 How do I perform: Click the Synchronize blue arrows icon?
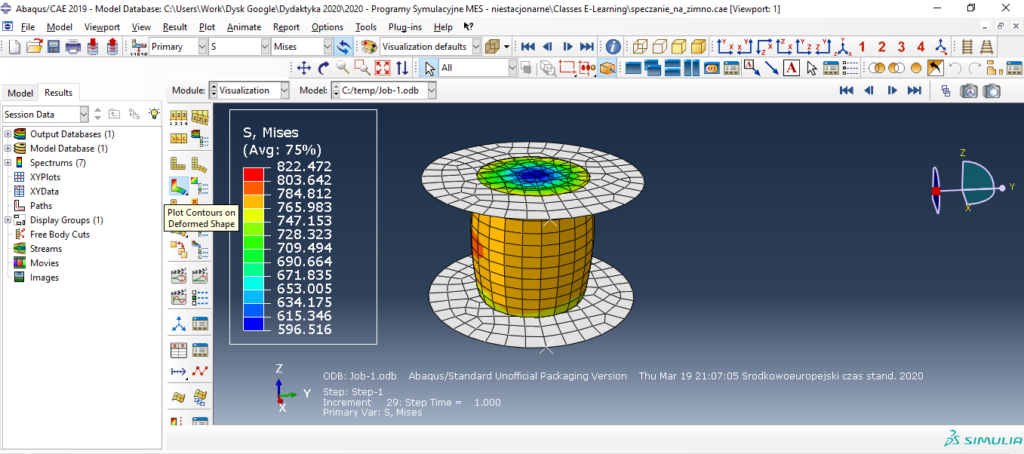tap(344, 47)
